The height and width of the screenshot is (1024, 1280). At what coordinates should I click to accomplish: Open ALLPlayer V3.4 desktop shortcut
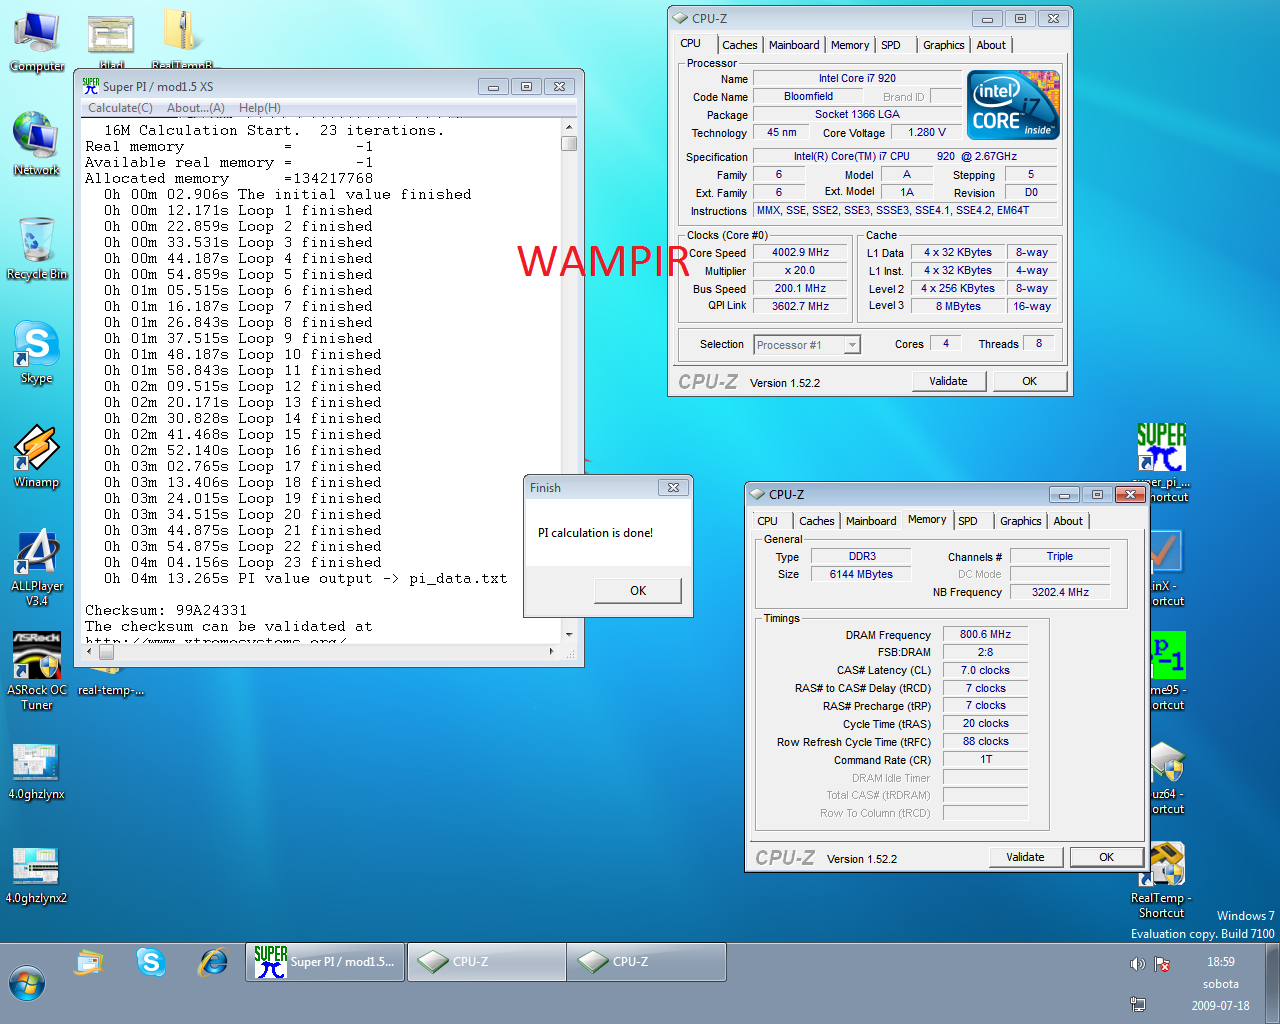point(37,568)
